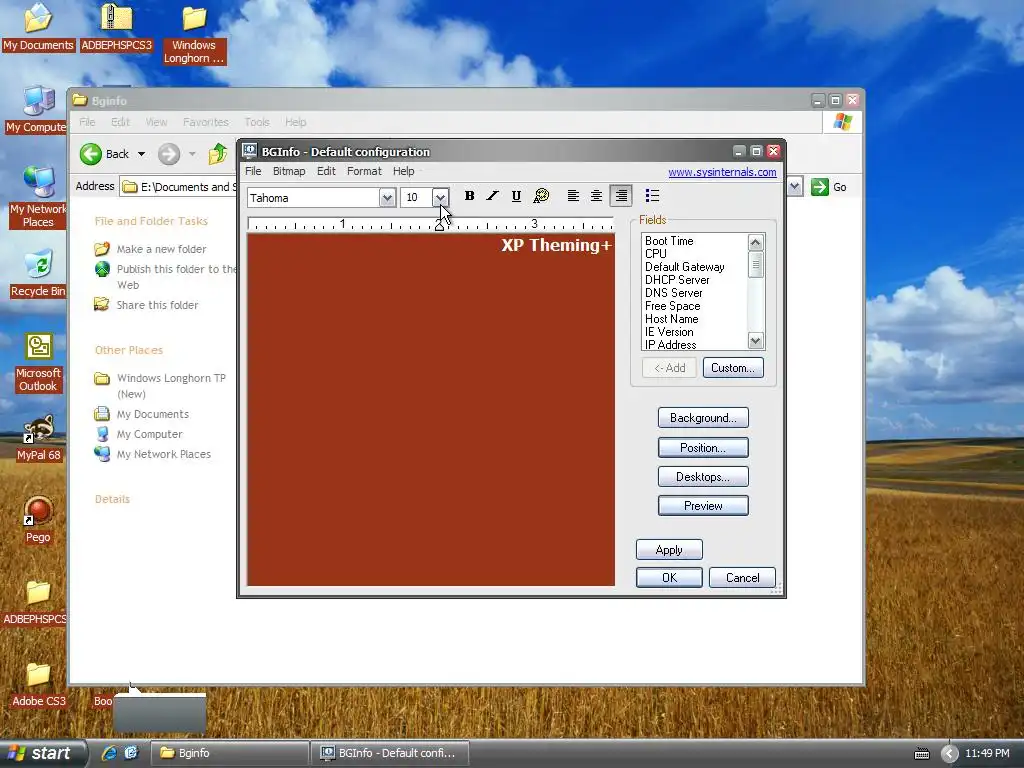This screenshot has width=1024, height=768.
Task: Click Fields list scroll up arrow
Action: 756,242
